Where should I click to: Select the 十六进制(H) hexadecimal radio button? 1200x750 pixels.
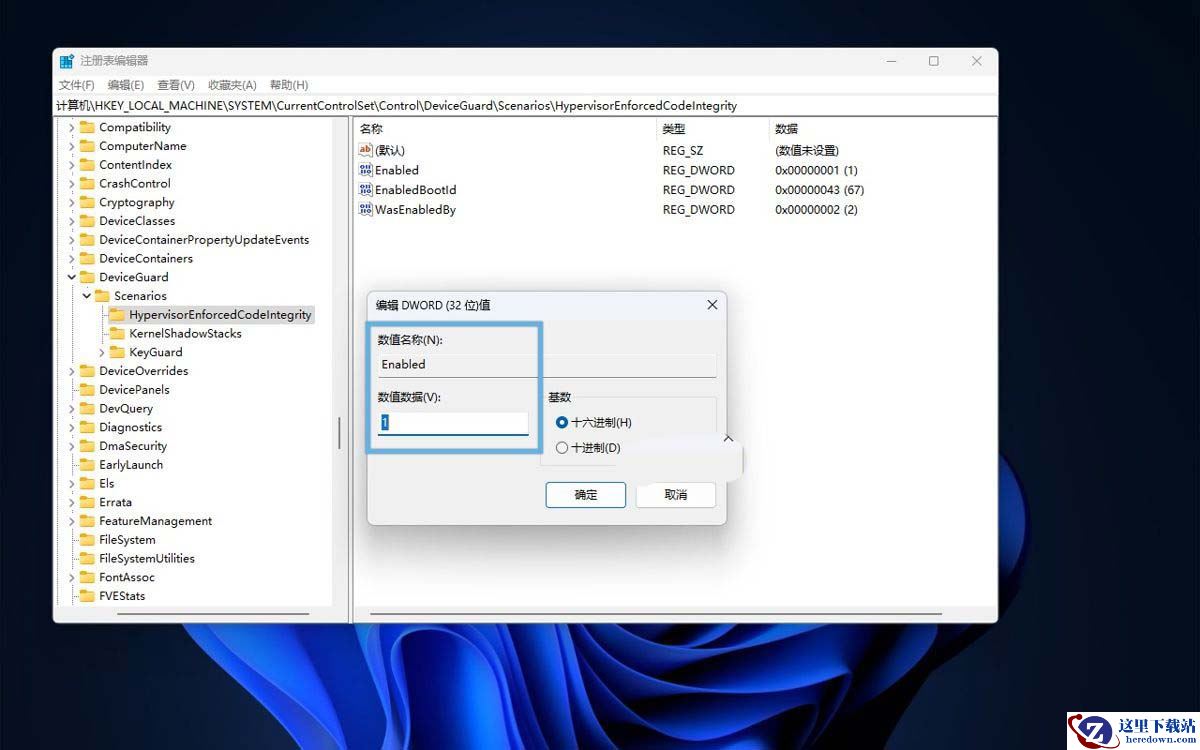(x=562, y=423)
